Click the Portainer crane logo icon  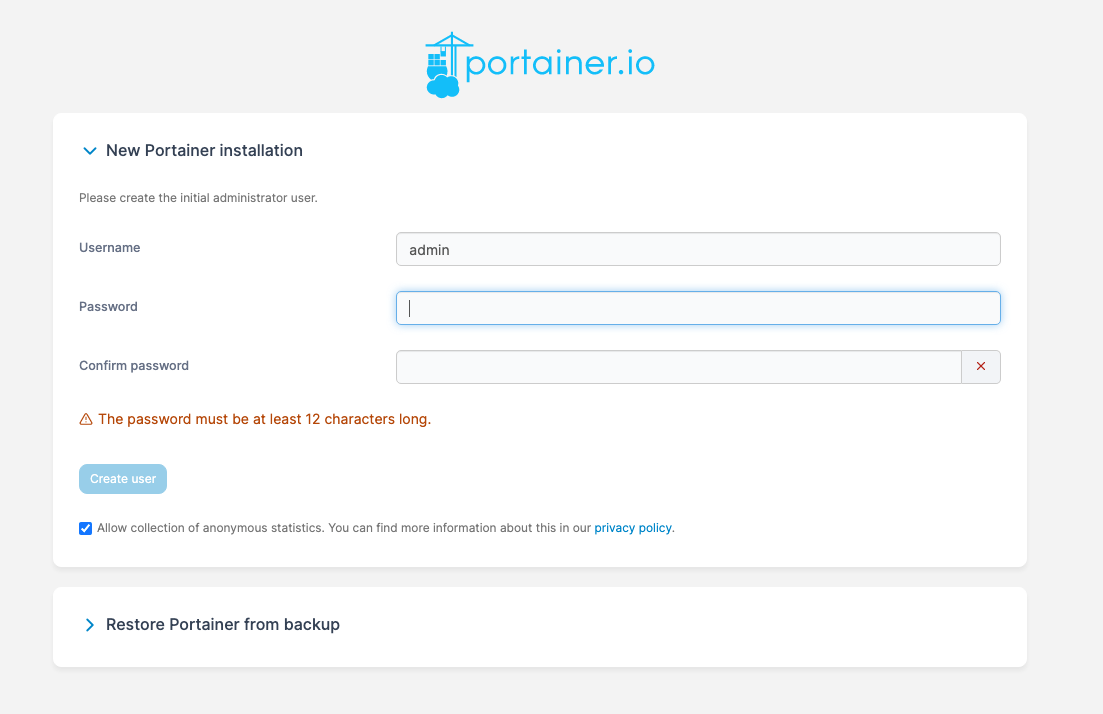444,65
